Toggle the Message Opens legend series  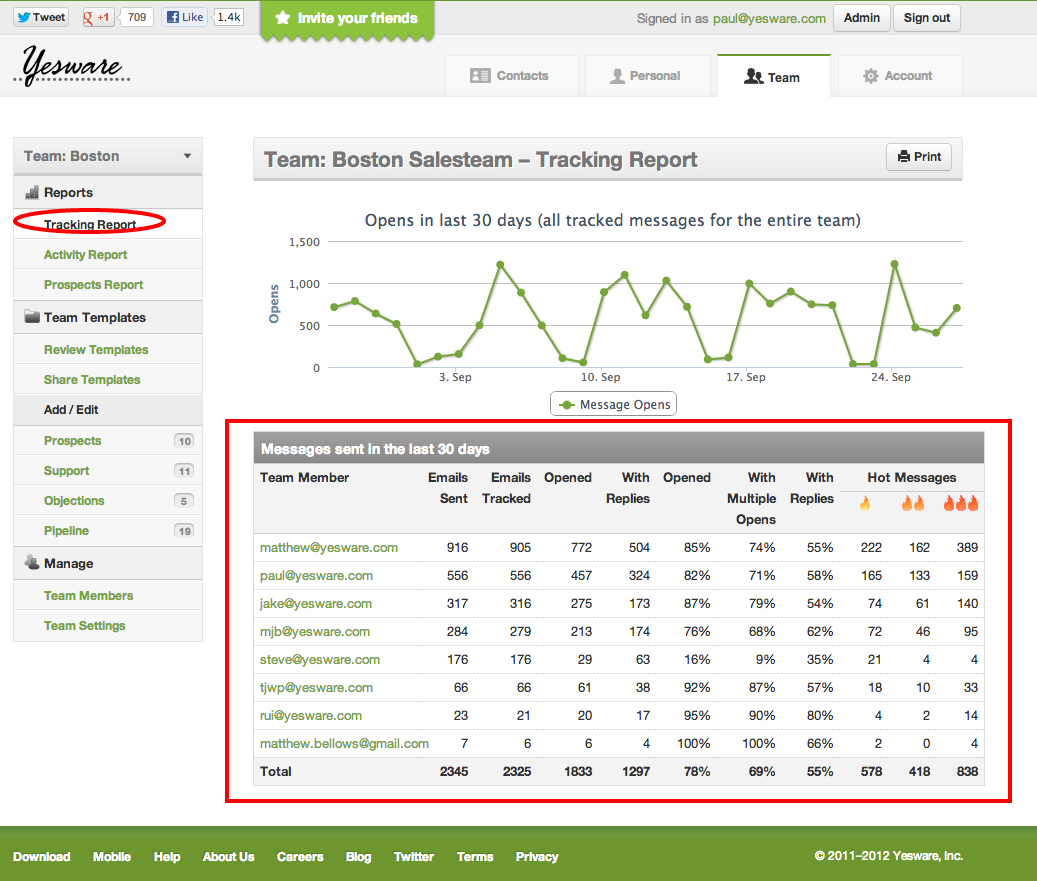tap(613, 404)
